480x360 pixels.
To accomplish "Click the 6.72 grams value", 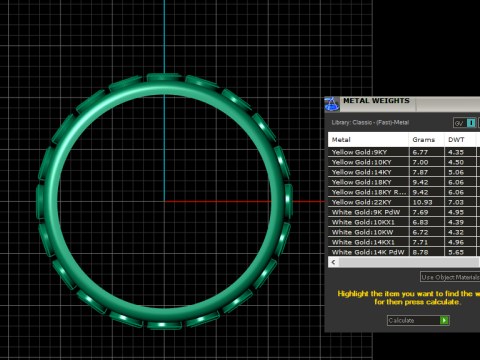I will (x=420, y=232).
